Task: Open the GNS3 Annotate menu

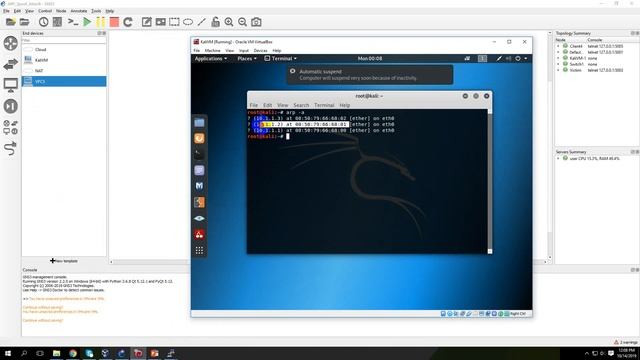Action: (79, 11)
